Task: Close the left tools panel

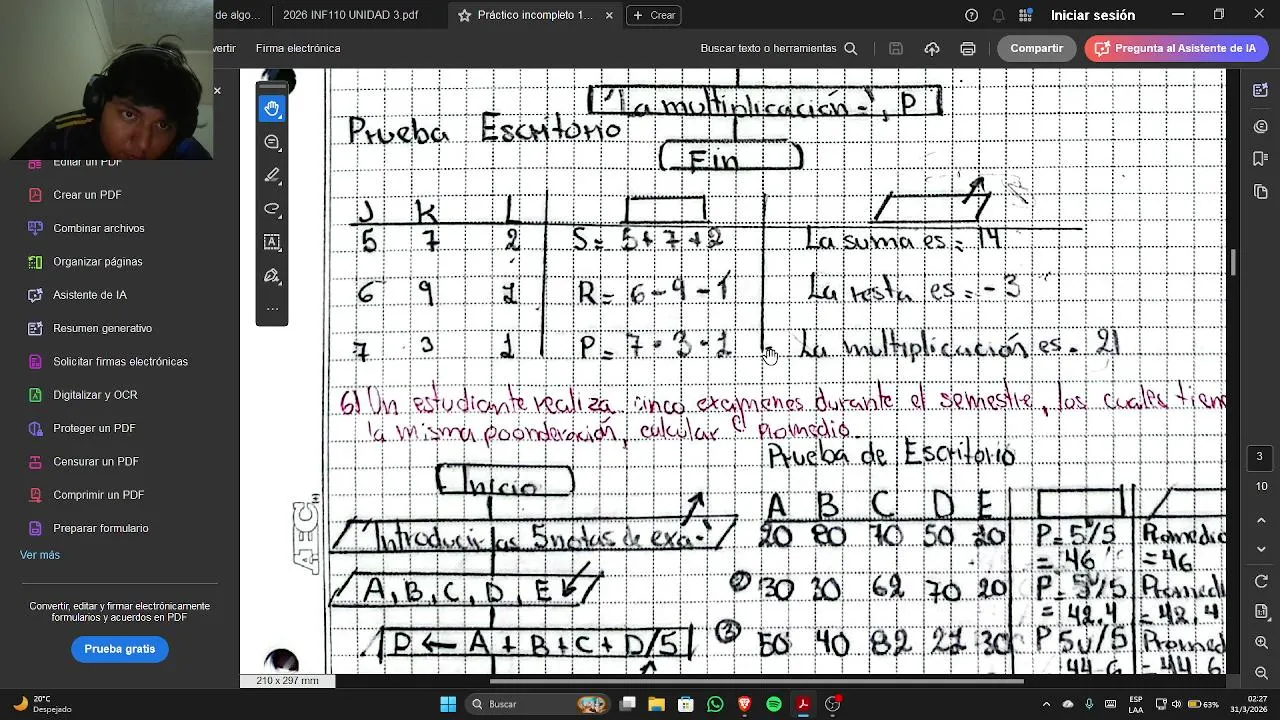Action: coord(217,91)
